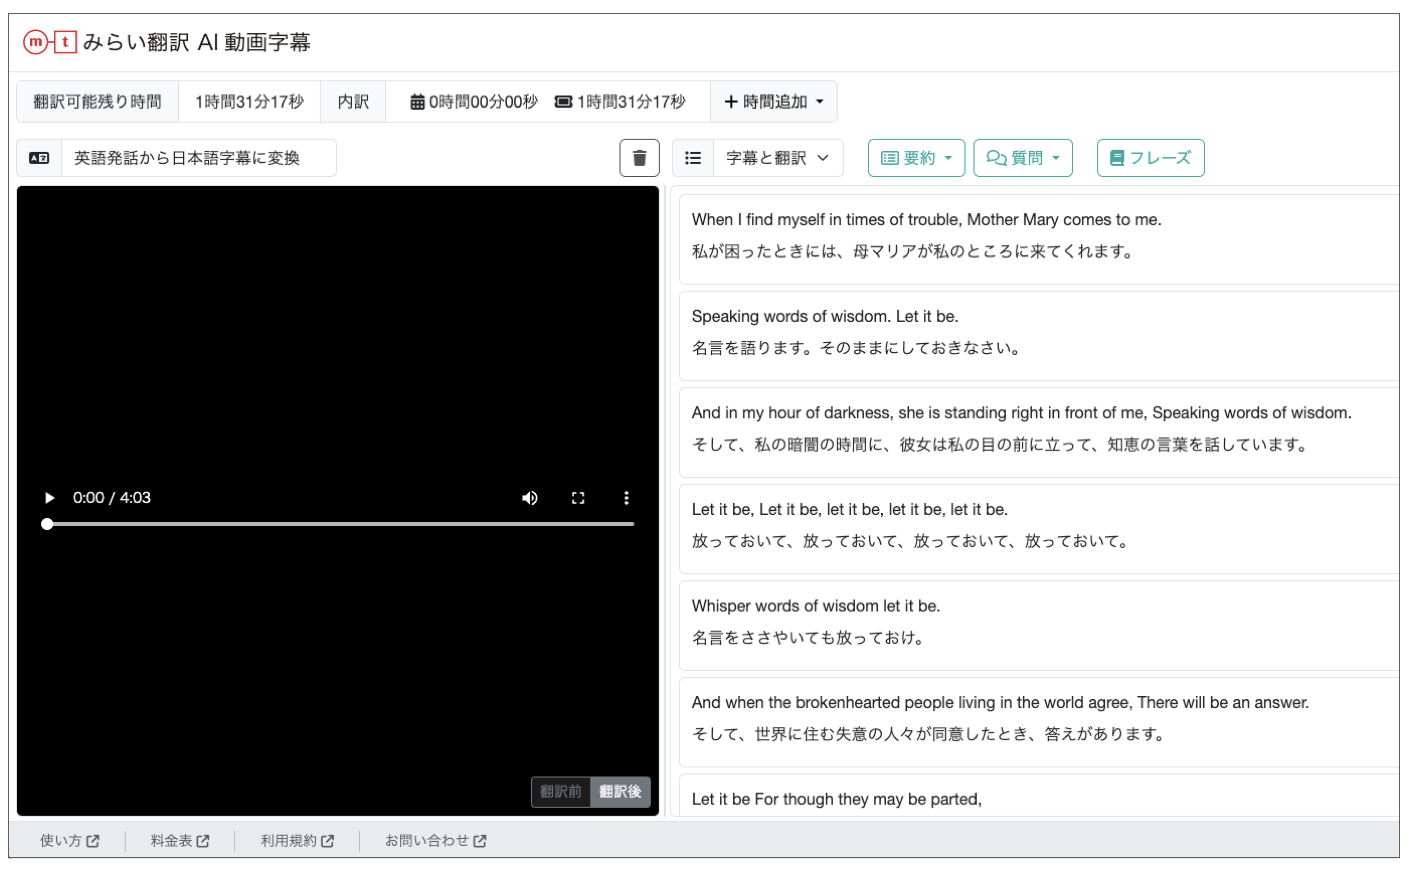Image resolution: width=1409 pixels, height=871 pixels.
Task: Click the calendar icon next to 0時間00分00秒
Action: pyautogui.click(x=417, y=102)
